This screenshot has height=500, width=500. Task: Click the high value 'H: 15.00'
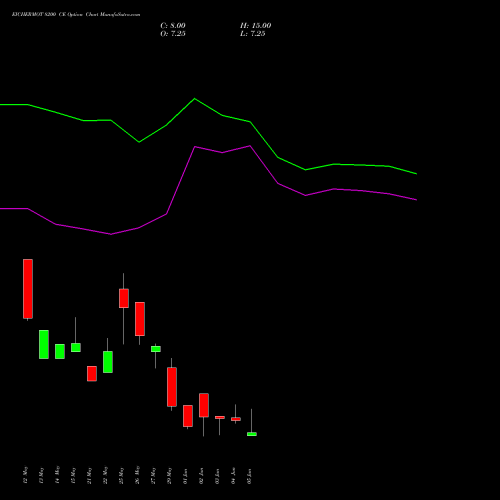[x=255, y=26]
